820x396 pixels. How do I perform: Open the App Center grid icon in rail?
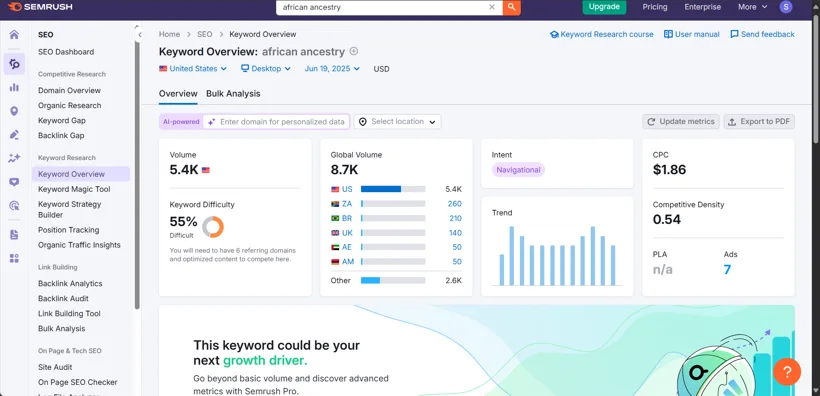pyautogui.click(x=14, y=258)
